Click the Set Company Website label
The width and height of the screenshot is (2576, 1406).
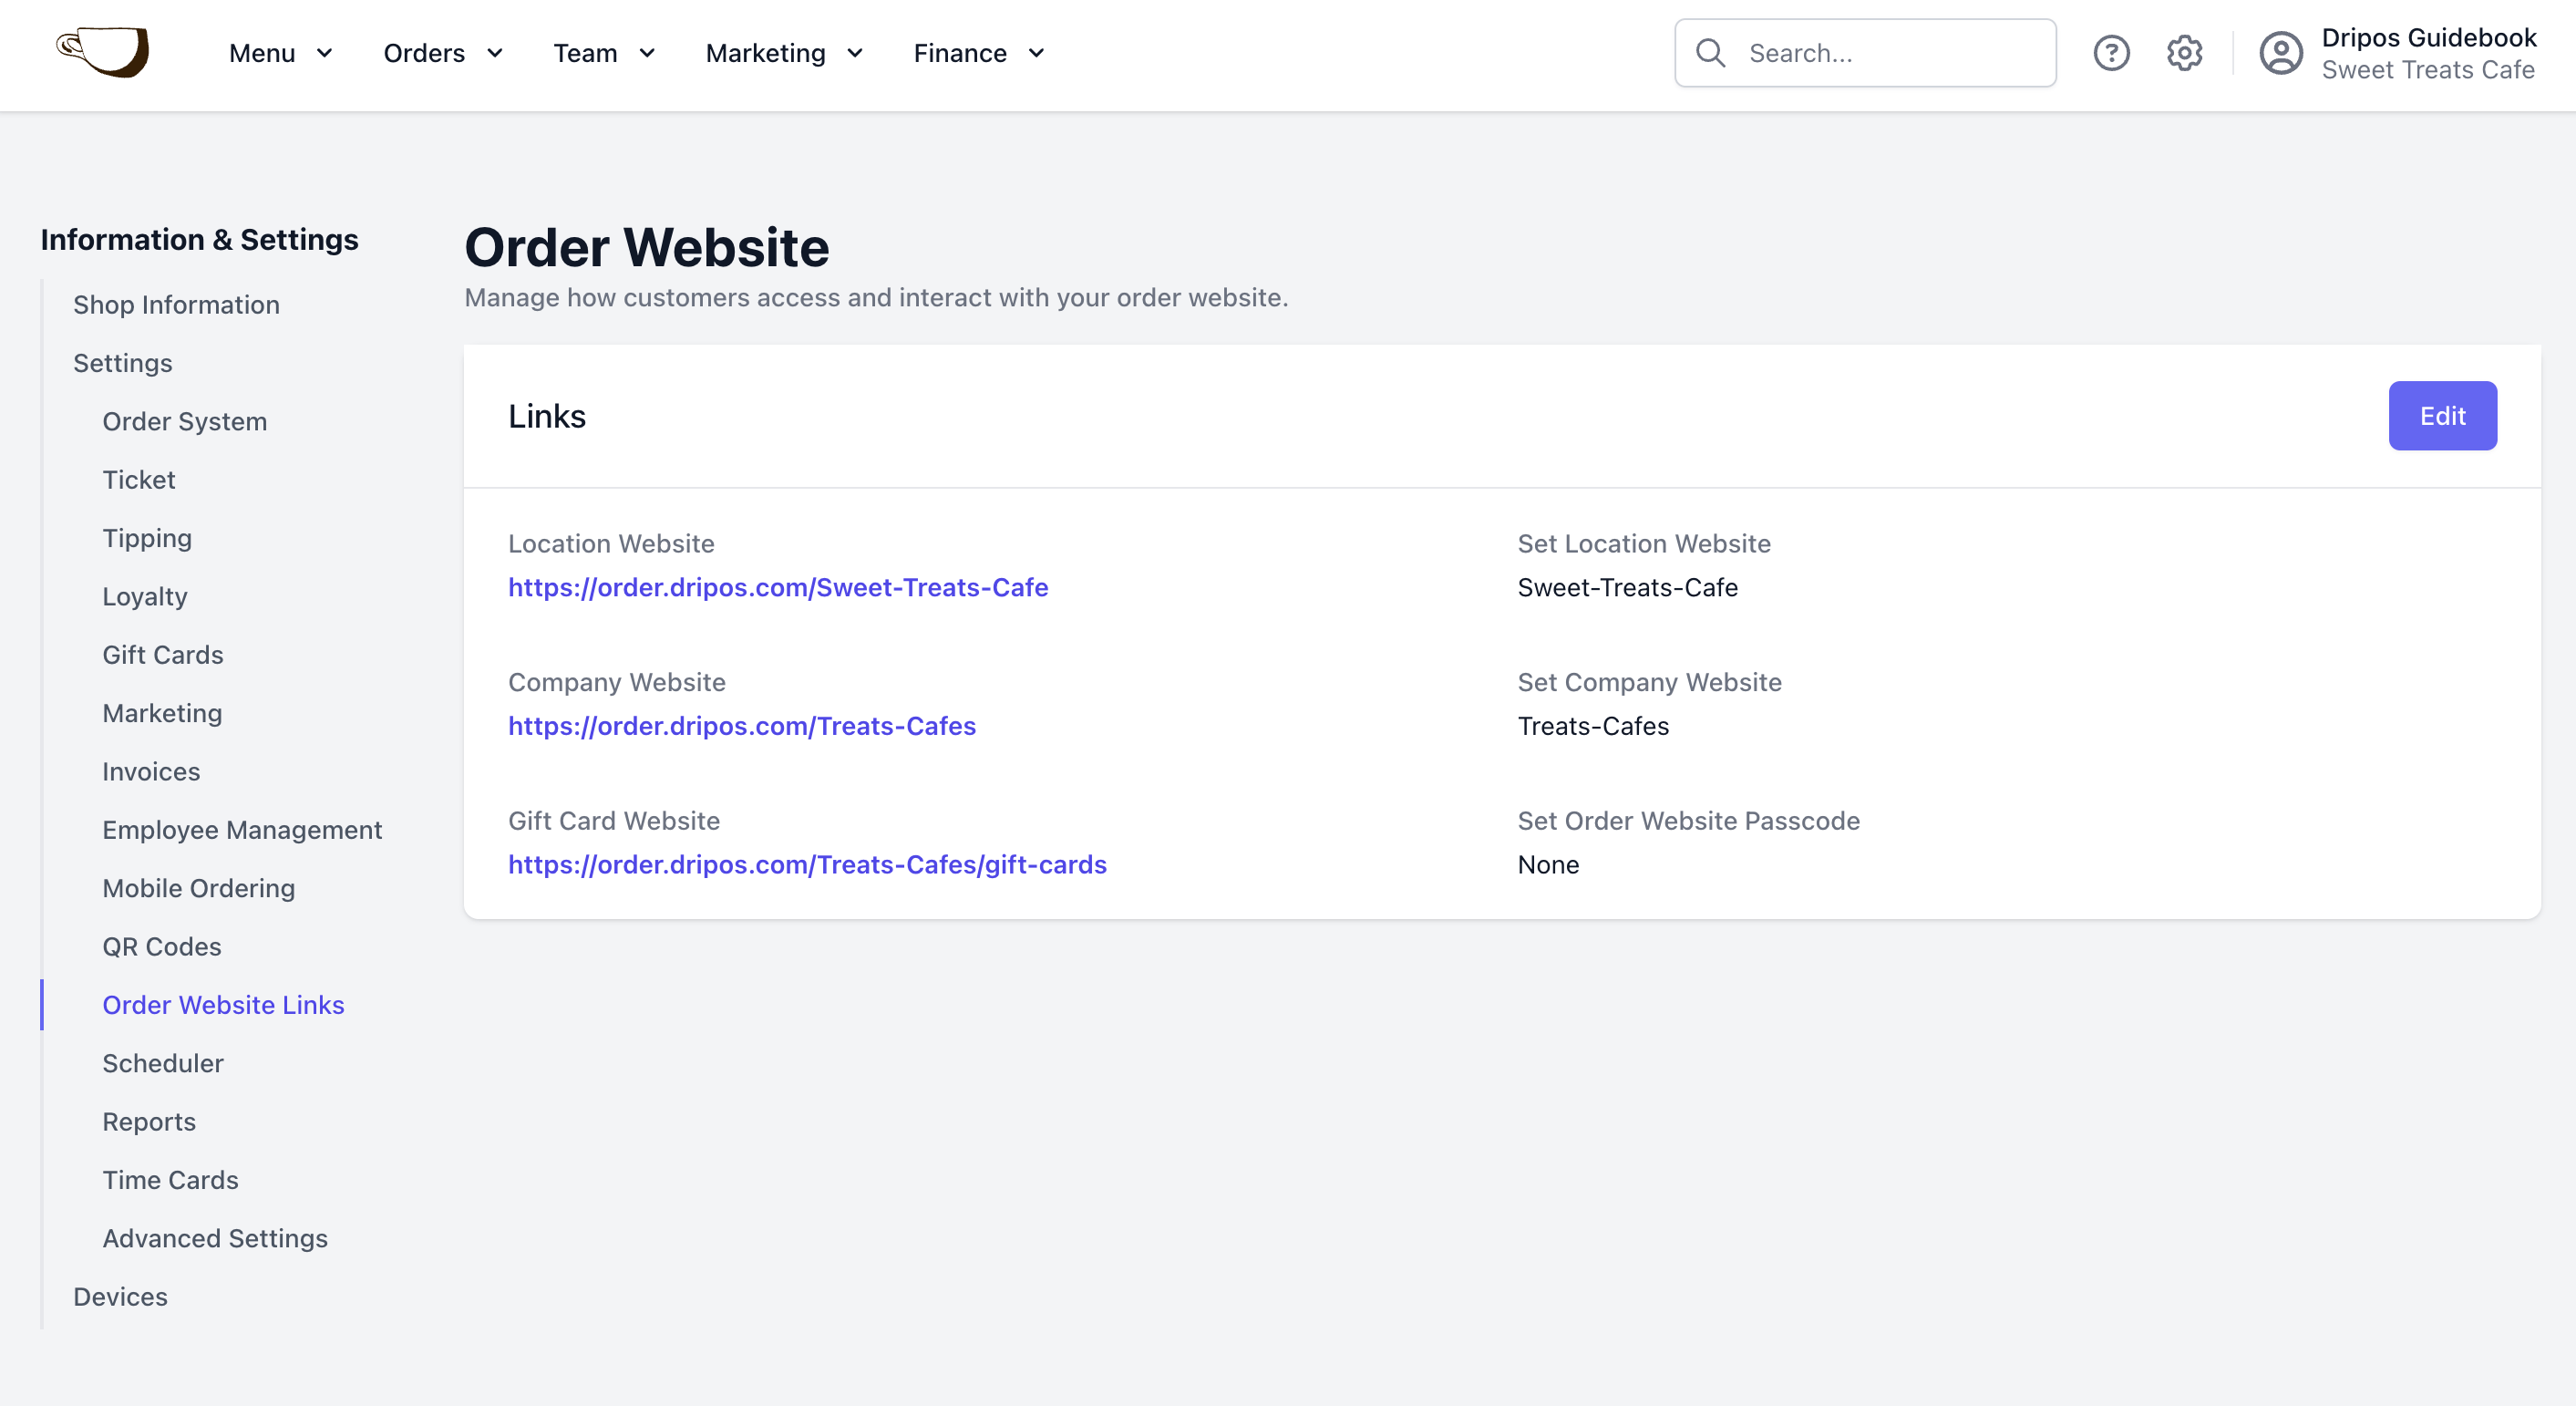click(x=1649, y=682)
